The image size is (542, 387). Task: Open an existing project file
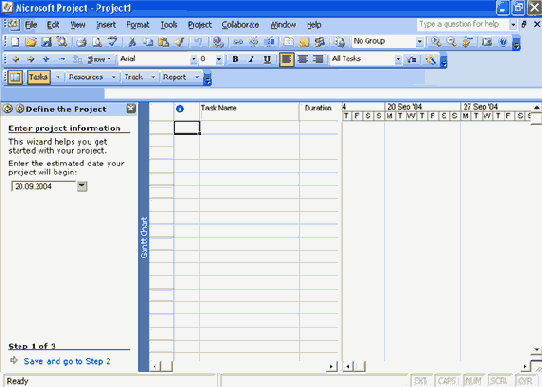tap(31, 42)
